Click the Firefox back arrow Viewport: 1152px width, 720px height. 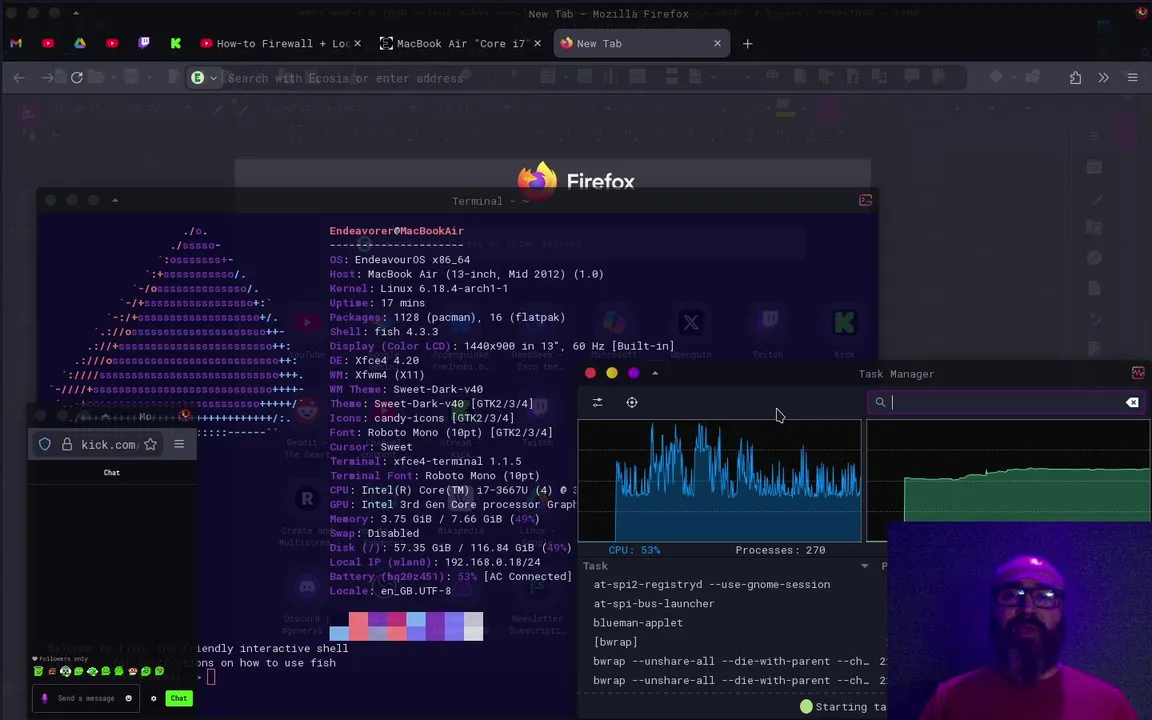(x=19, y=78)
